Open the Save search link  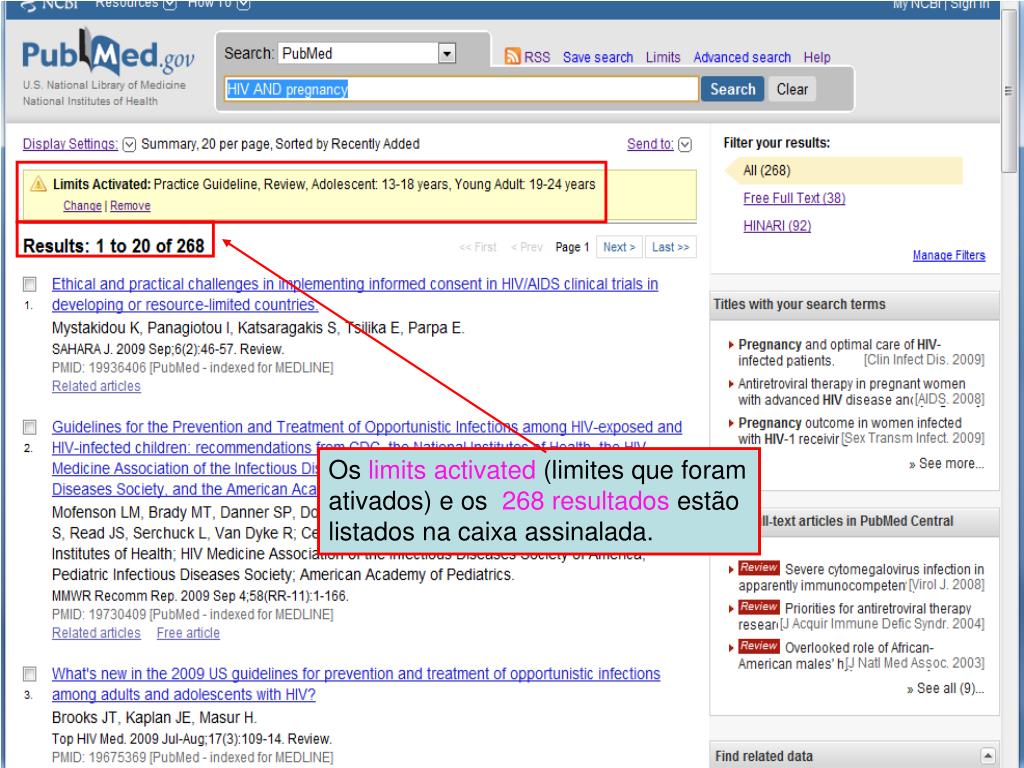click(x=598, y=57)
